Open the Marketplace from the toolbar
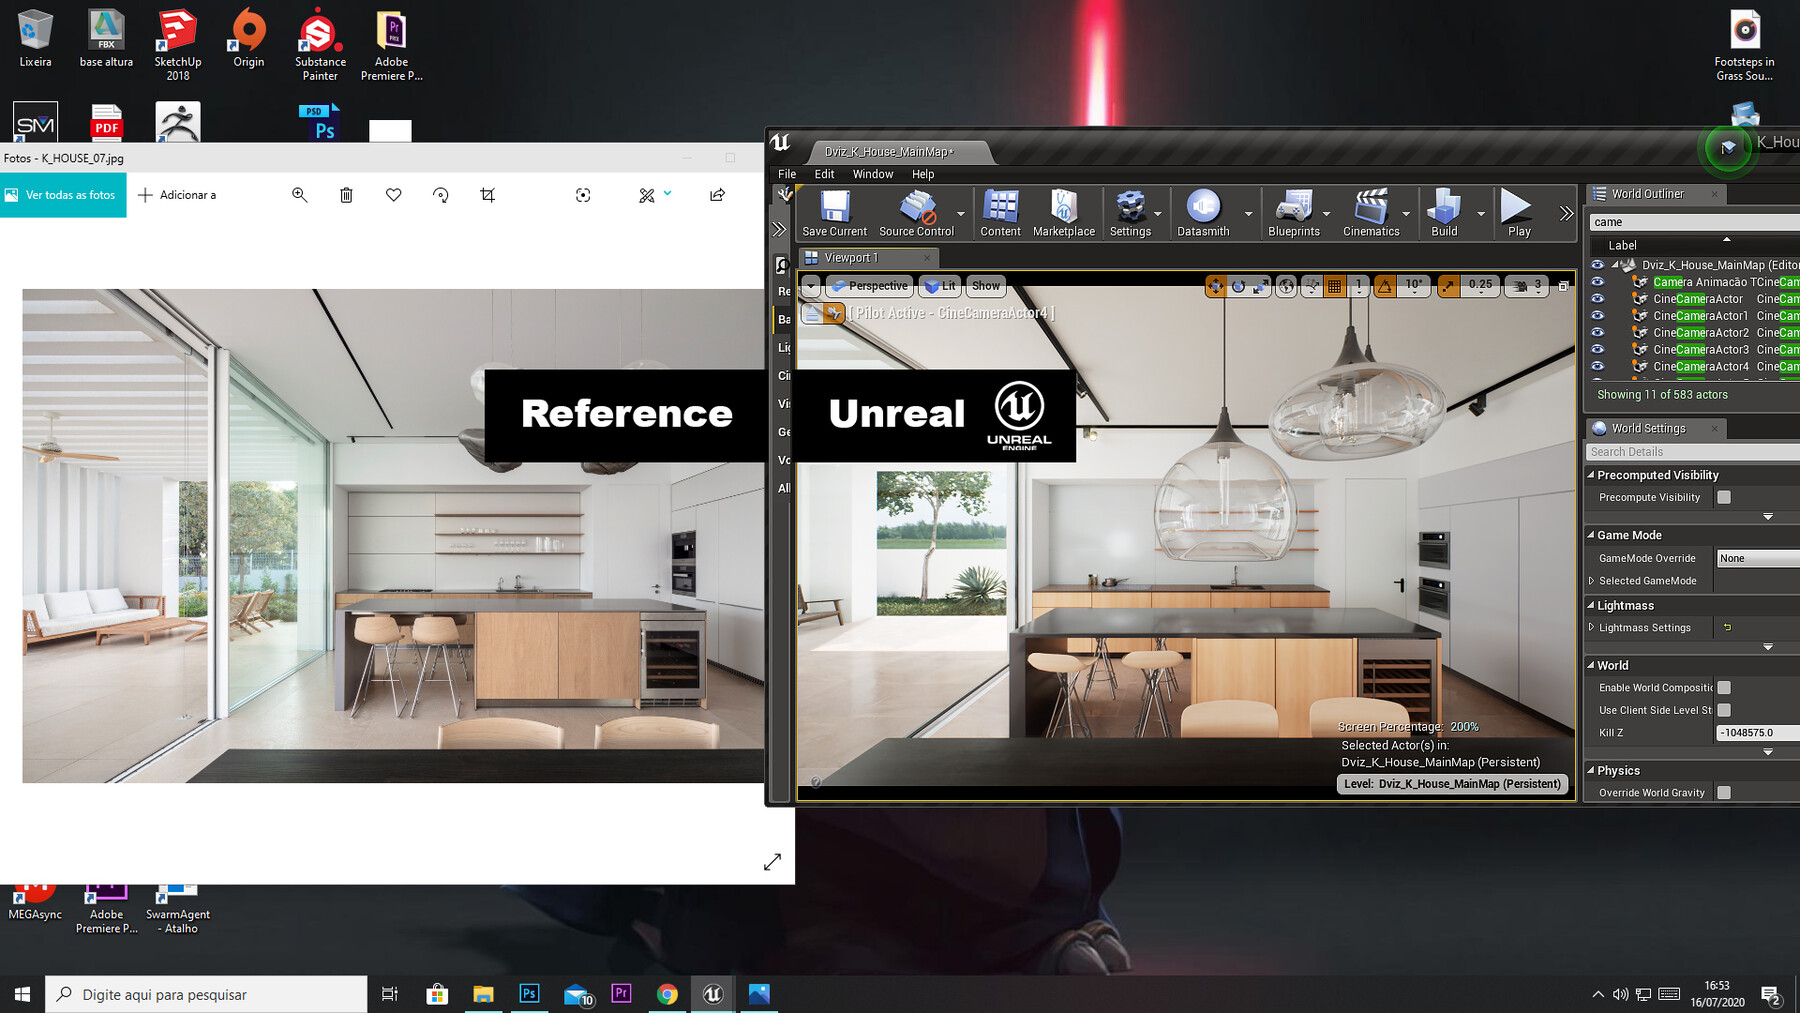Viewport: 1800px width, 1013px height. (x=1063, y=212)
